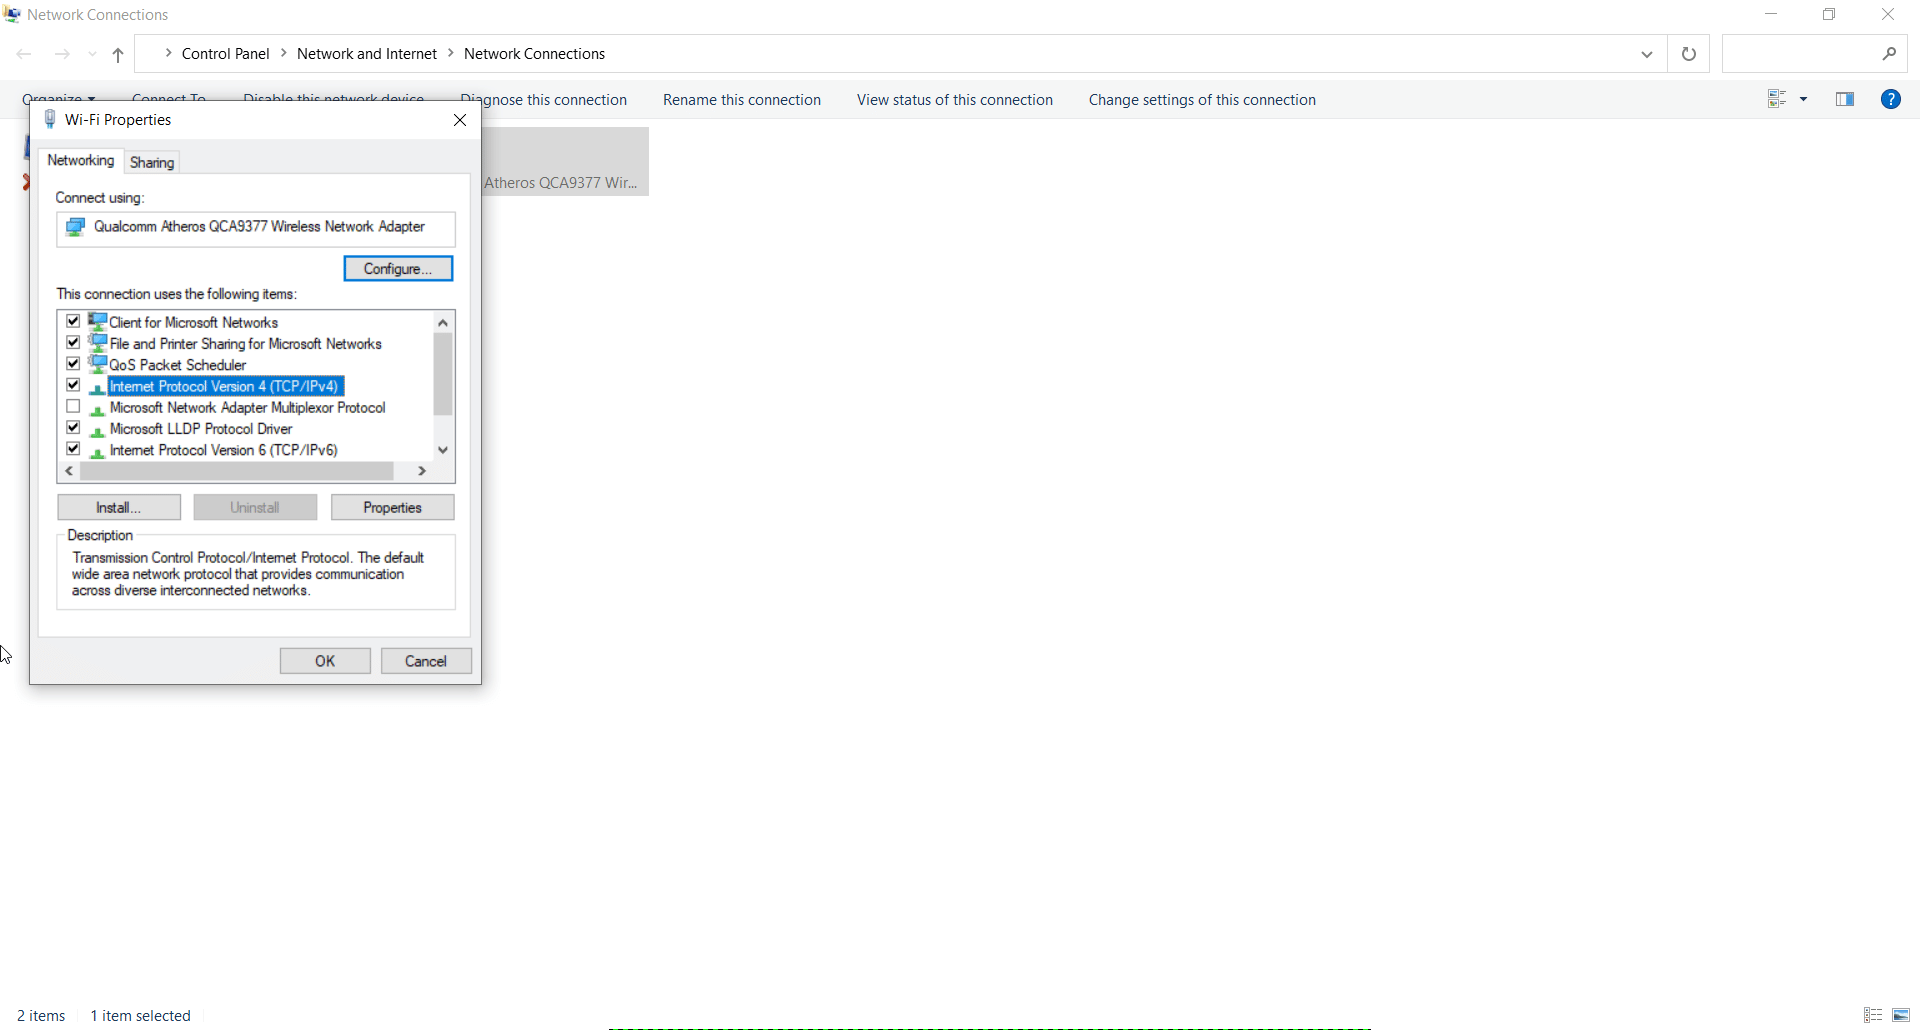Image resolution: width=1920 pixels, height=1030 pixels.
Task: Check Microsoft Network Adapter Multiplexor Protocol
Action: point(73,407)
